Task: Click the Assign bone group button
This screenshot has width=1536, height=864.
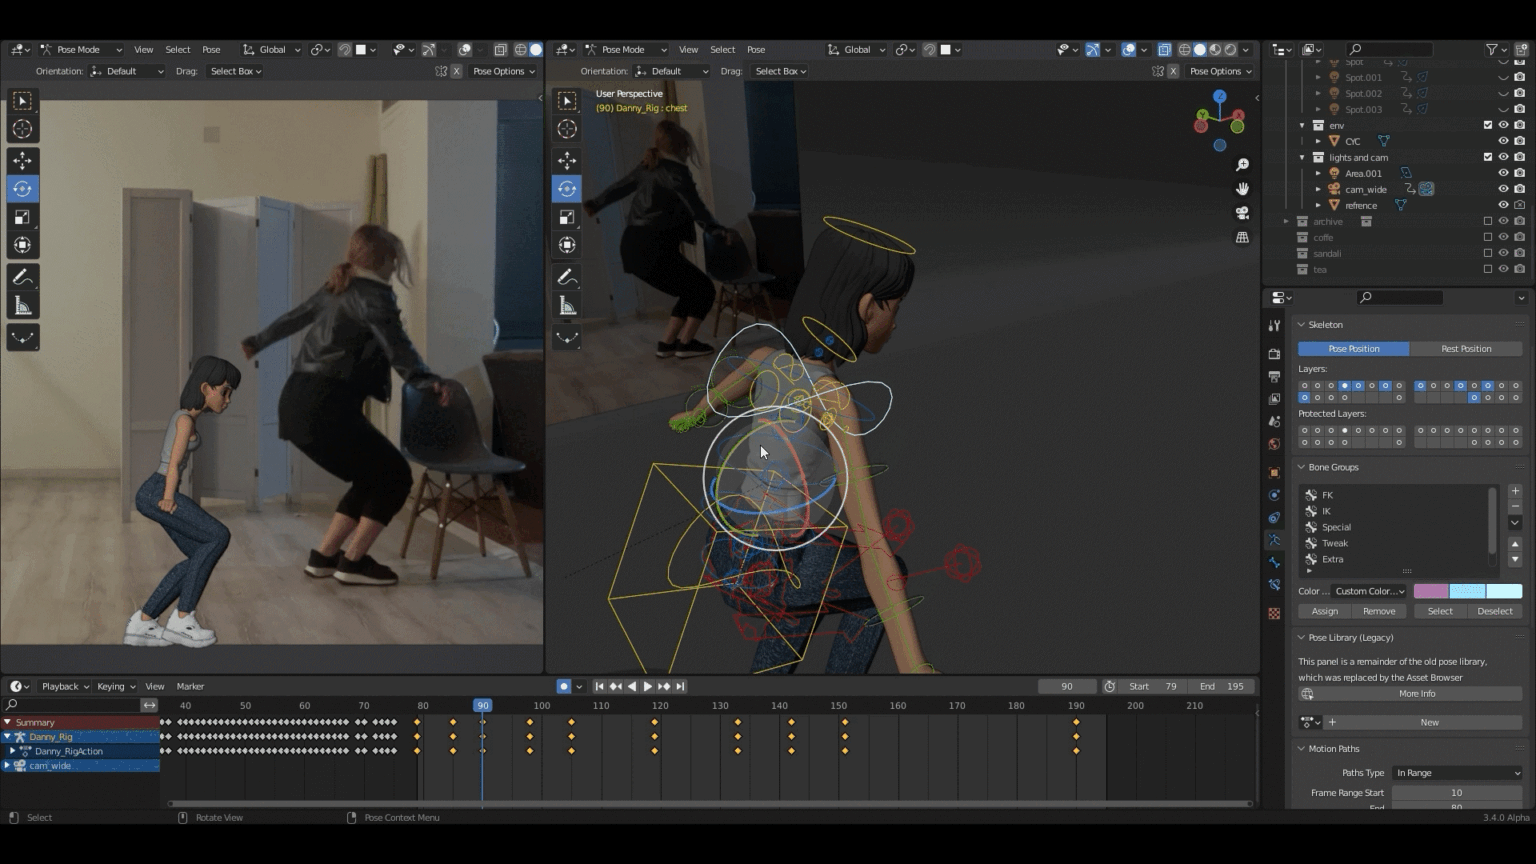Action: coord(1324,611)
